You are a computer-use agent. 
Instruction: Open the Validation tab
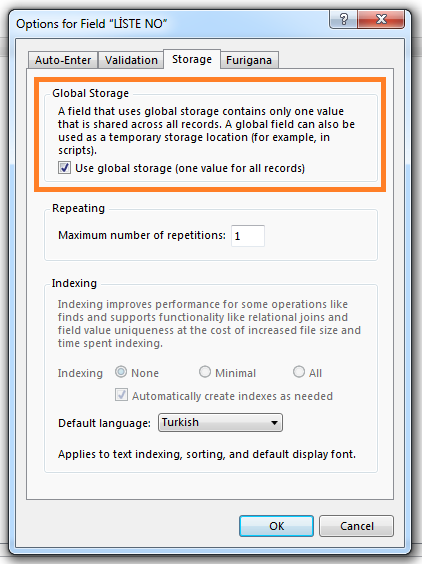[x=131, y=60]
